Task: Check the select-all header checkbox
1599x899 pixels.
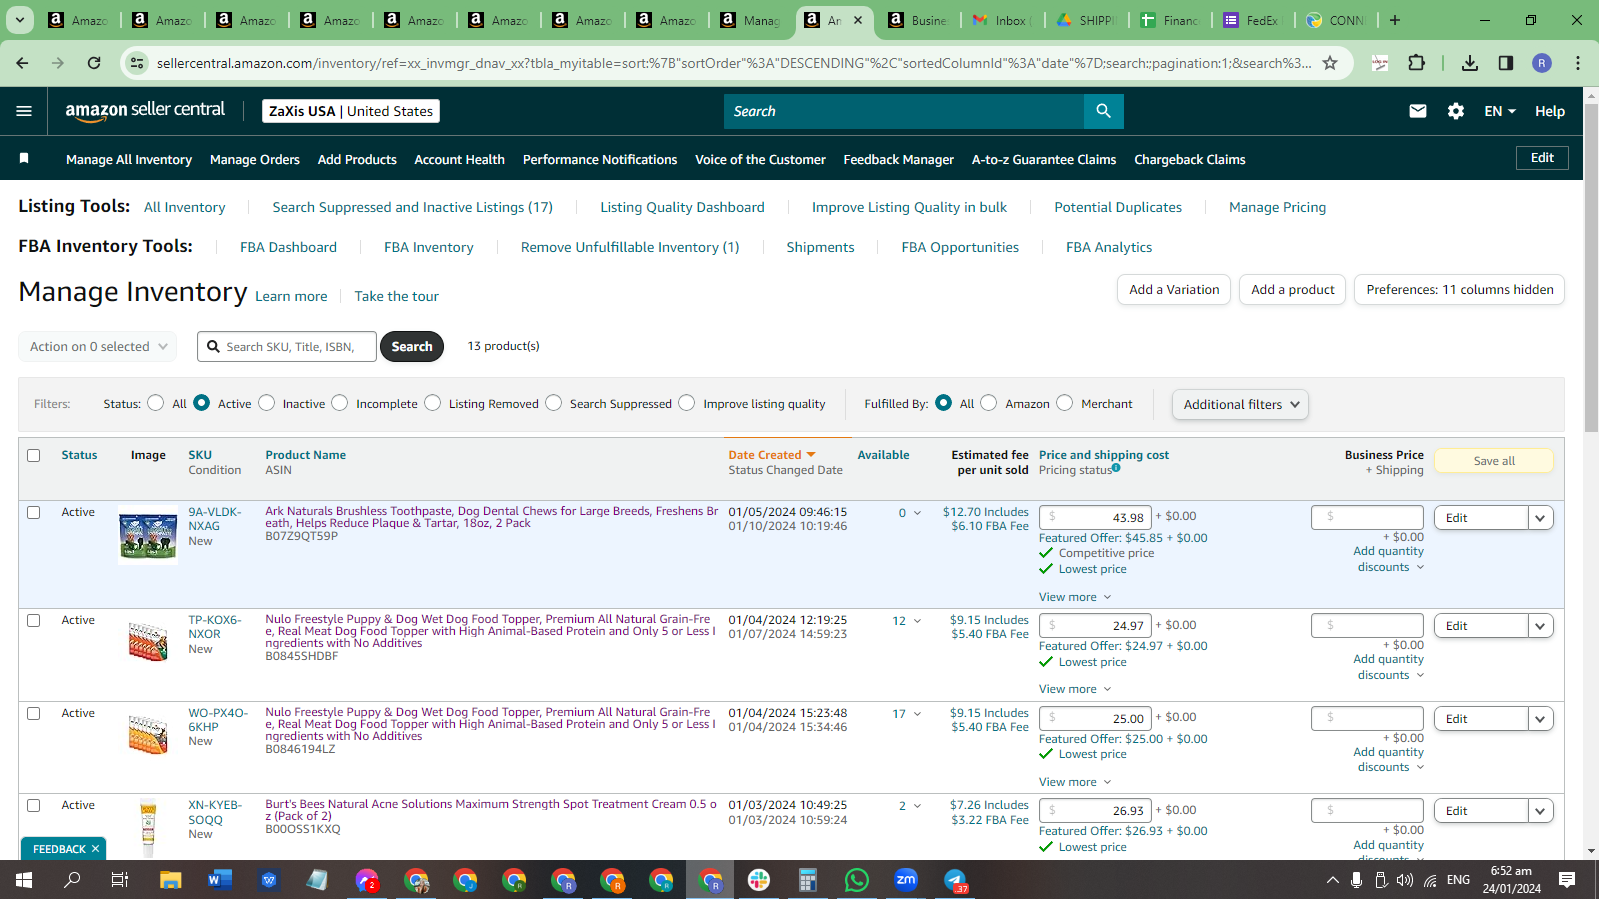Action: point(34,455)
